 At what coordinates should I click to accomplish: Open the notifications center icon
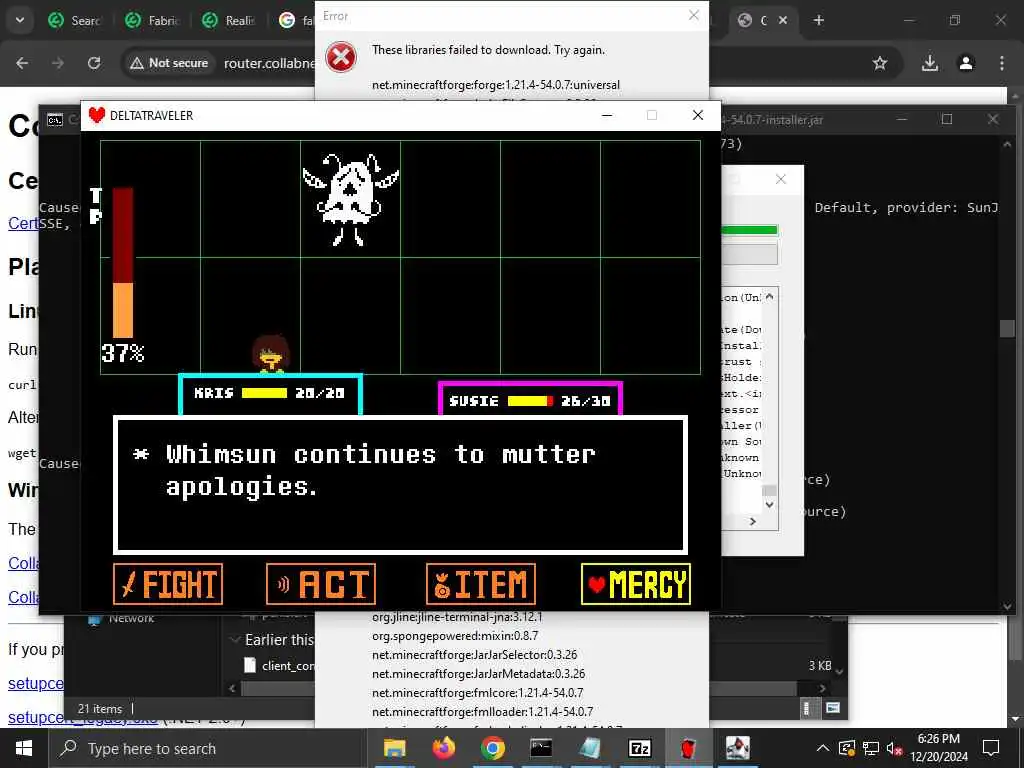991,748
